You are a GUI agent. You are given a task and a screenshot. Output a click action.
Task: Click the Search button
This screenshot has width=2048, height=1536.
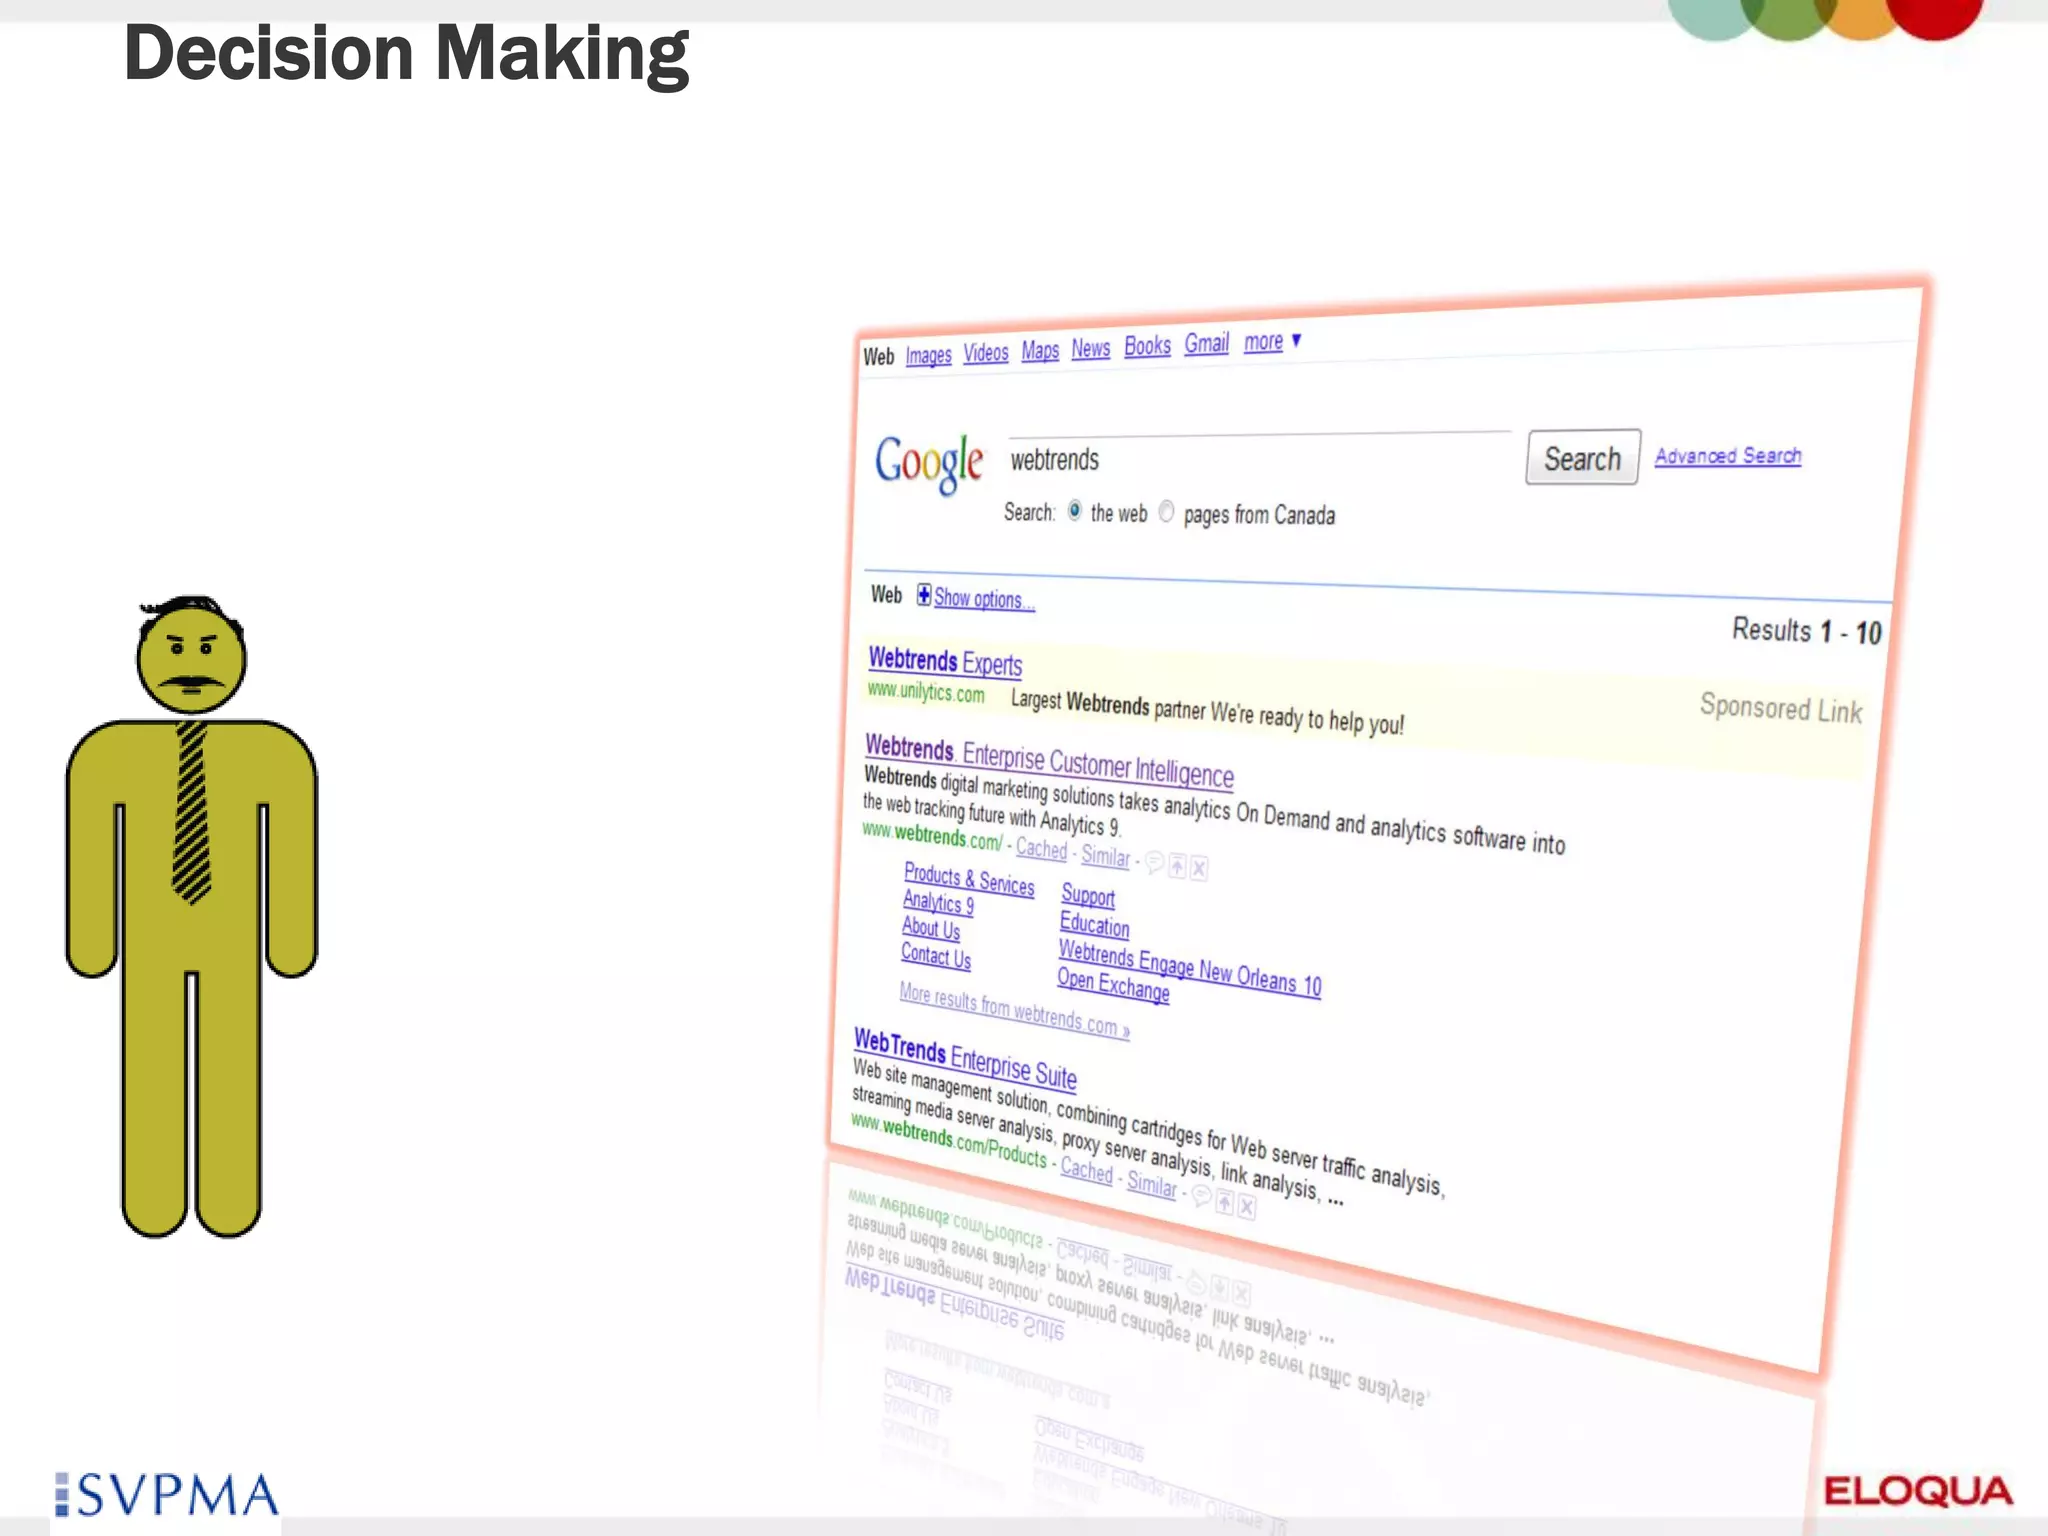[x=1582, y=458]
